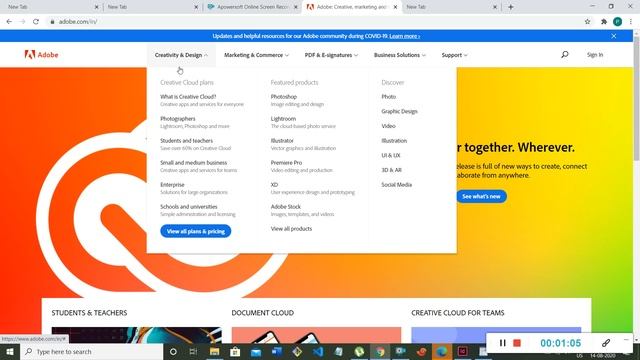
Task: Open View all products link
Action: [x=291, y=229]
